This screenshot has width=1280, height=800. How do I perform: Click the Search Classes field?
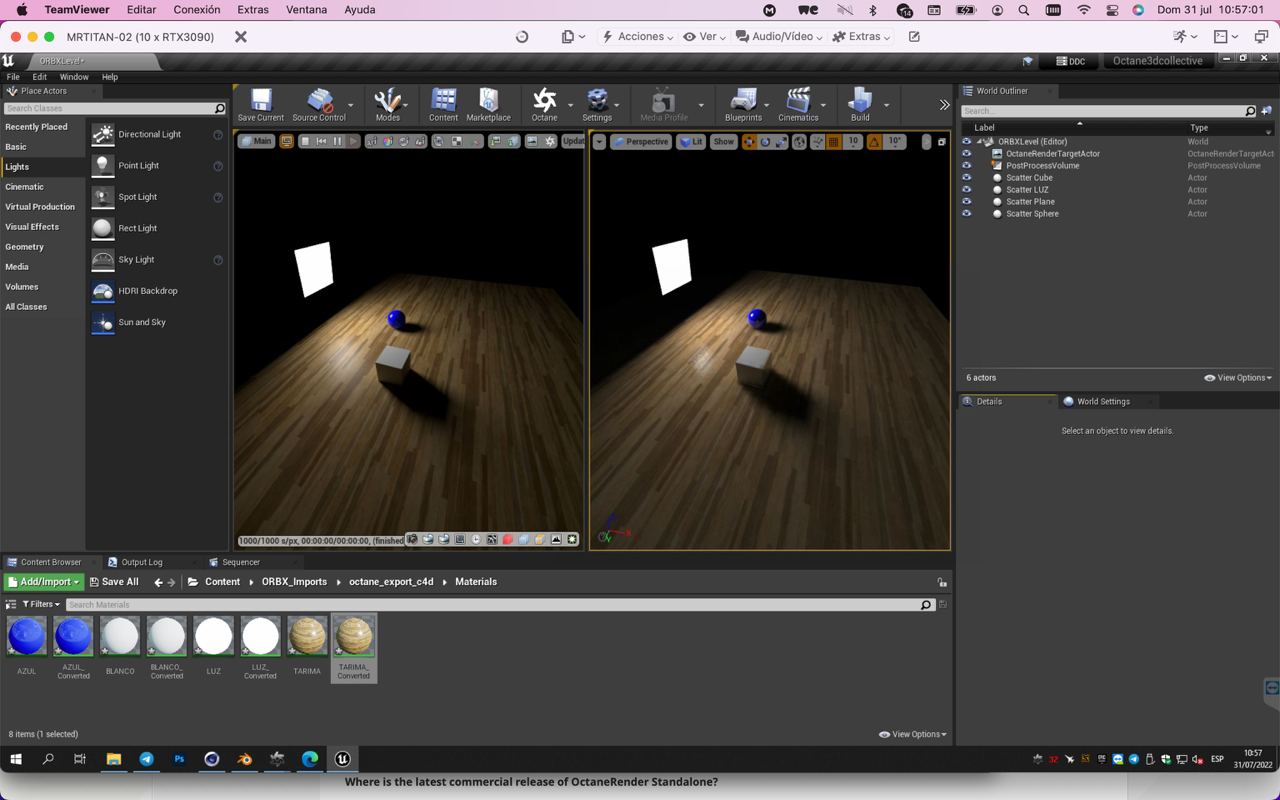(x=115, y=108)
